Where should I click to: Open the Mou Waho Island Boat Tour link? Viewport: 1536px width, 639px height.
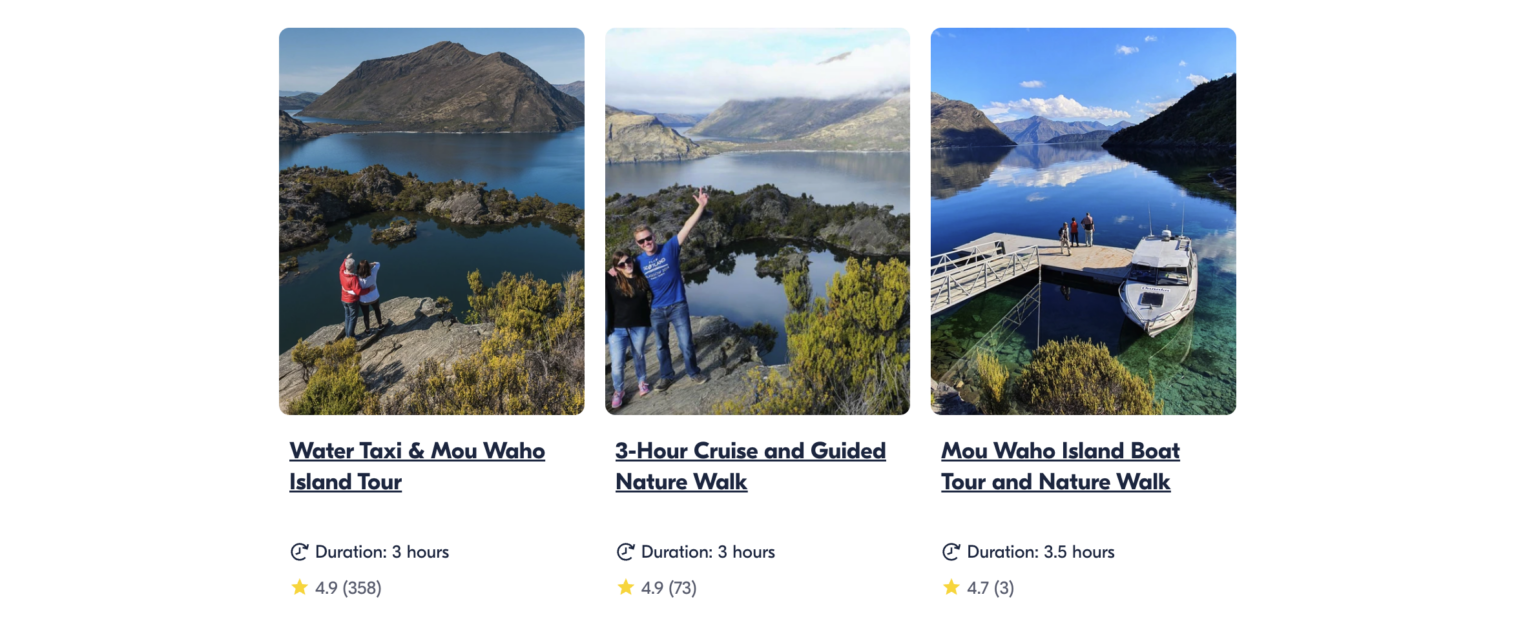pos(1060,465)
